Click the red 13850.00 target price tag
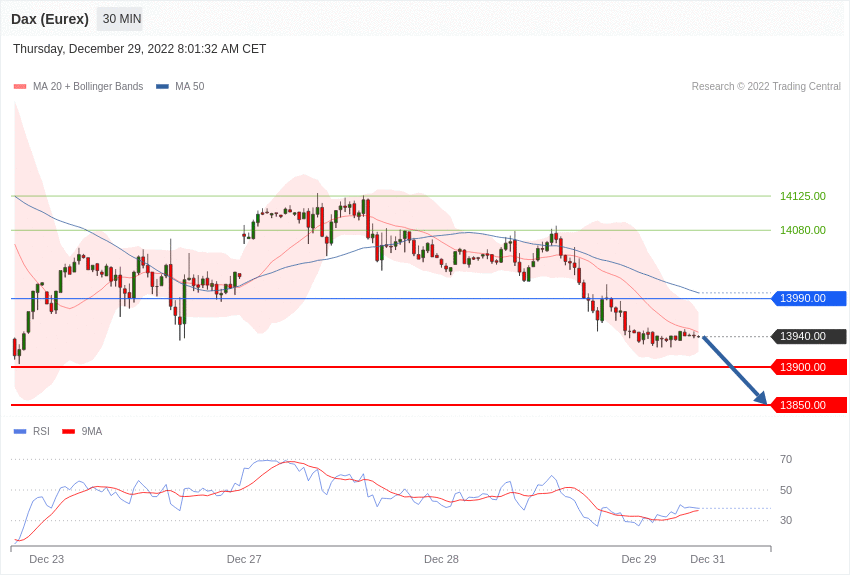850x576 pixels. click(x=809, y=405)
